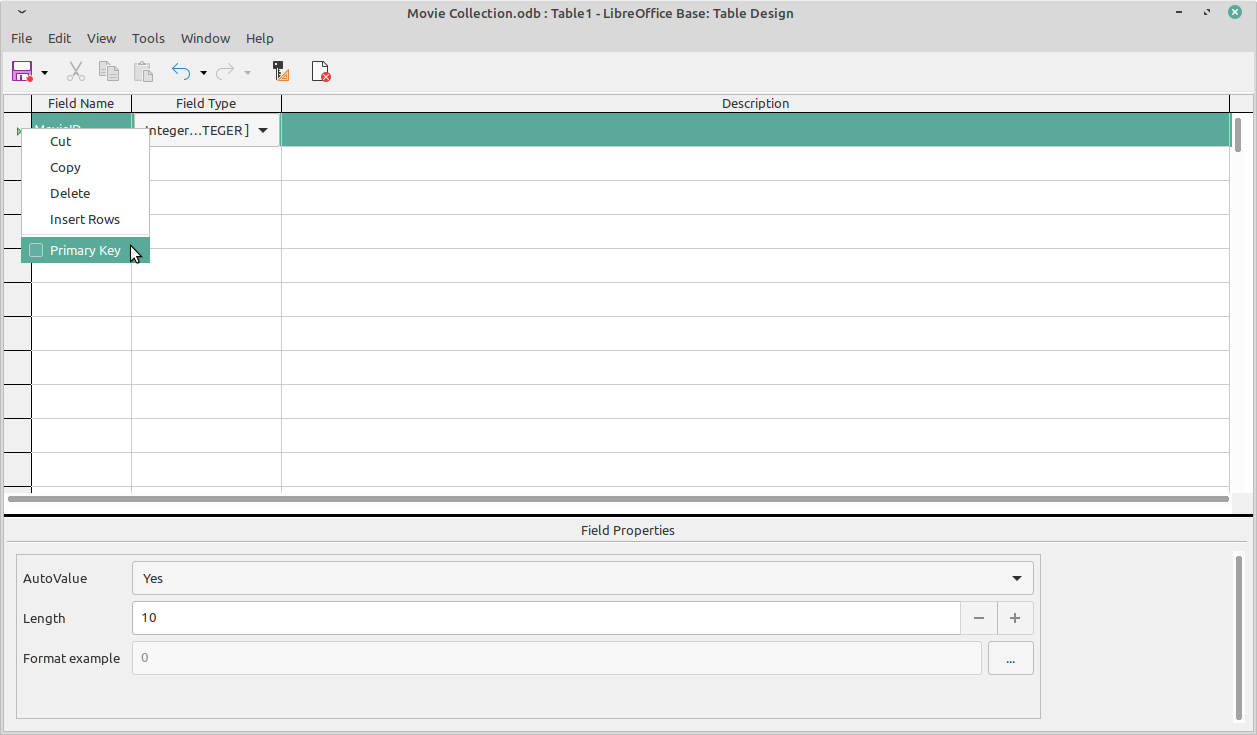
Task: Click the document-with-red-X toolbar icon
Action: [x=320, y=71]
